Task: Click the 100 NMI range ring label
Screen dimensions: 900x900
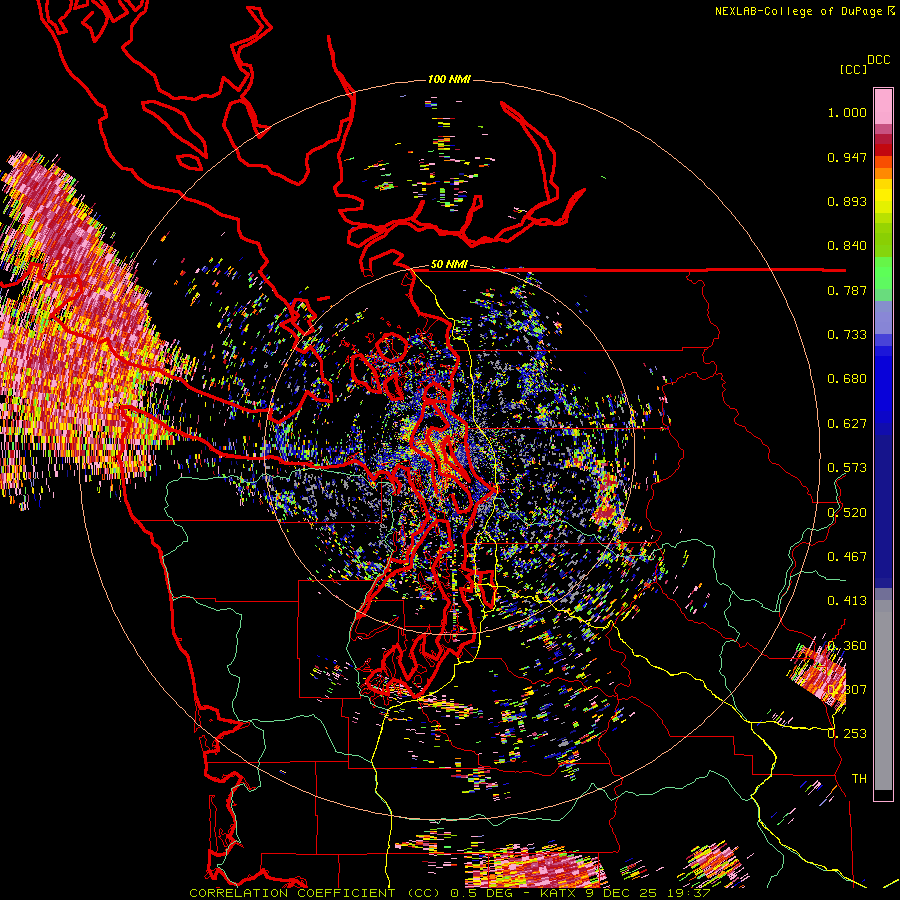Action: pos(449,79)
